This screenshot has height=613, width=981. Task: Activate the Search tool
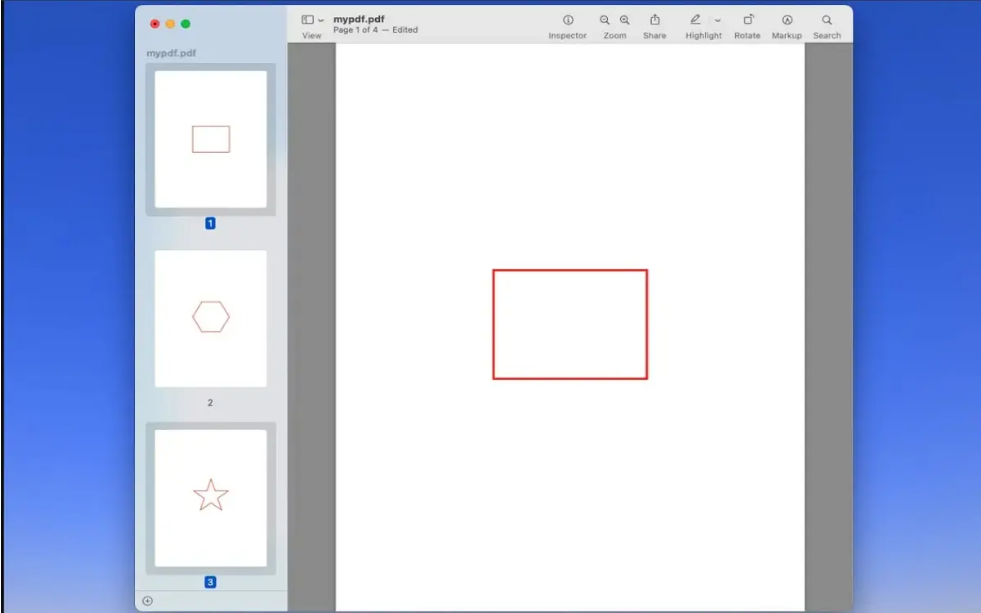point(826,20)
